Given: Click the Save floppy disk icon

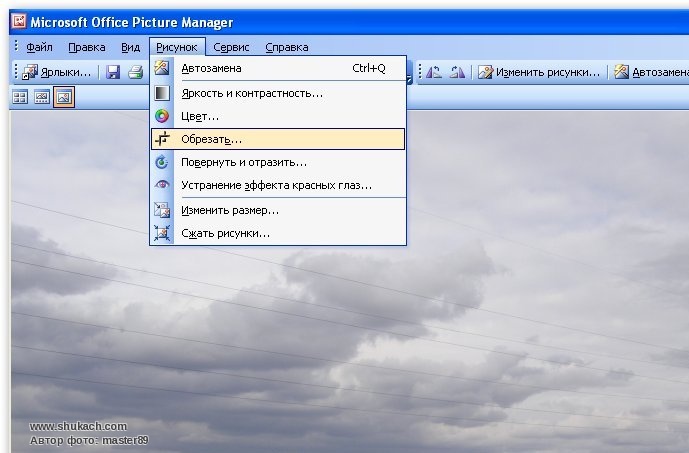Looking at the screenshot, I should (x=113, y=72).
